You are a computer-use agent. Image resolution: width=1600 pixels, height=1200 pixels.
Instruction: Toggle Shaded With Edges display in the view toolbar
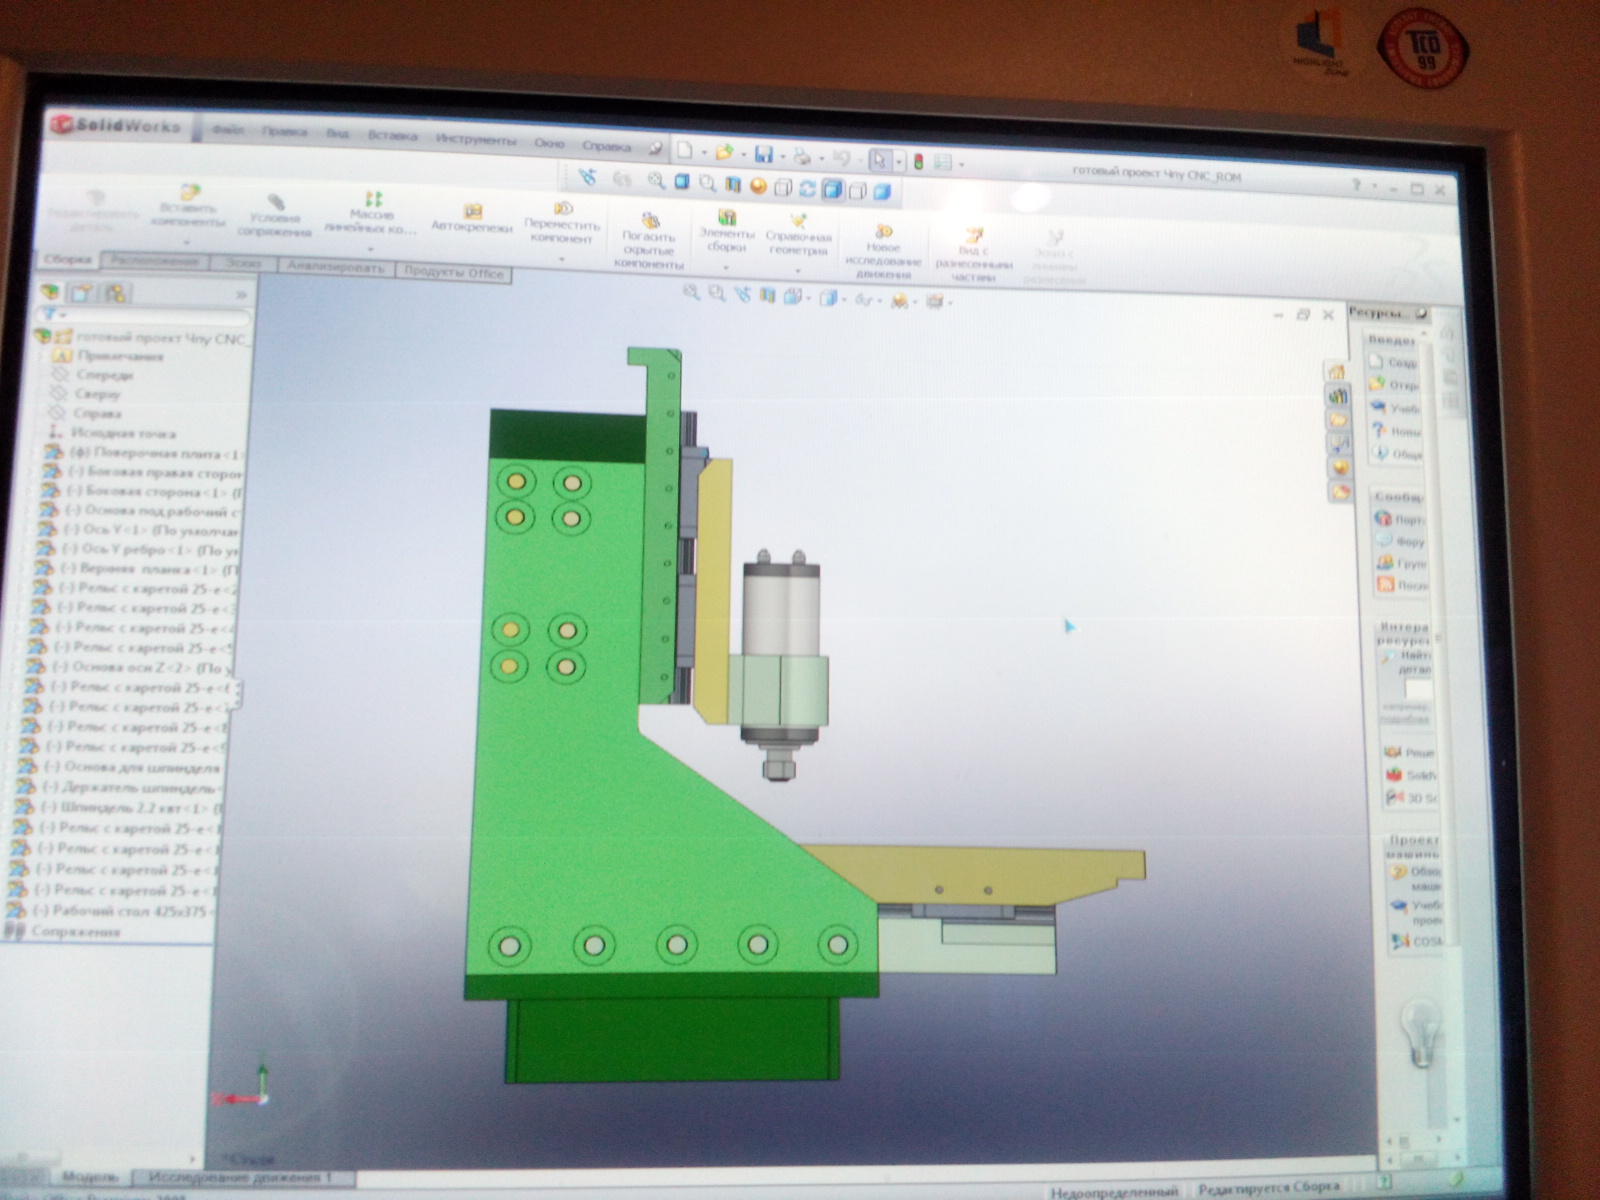point(832,190)
